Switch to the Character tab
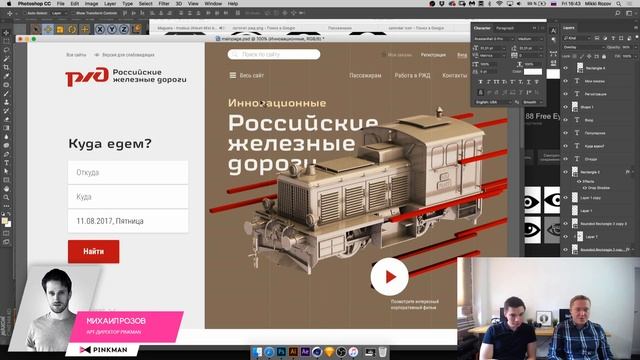This screenshot has width=640, height=360. [482, 28]
